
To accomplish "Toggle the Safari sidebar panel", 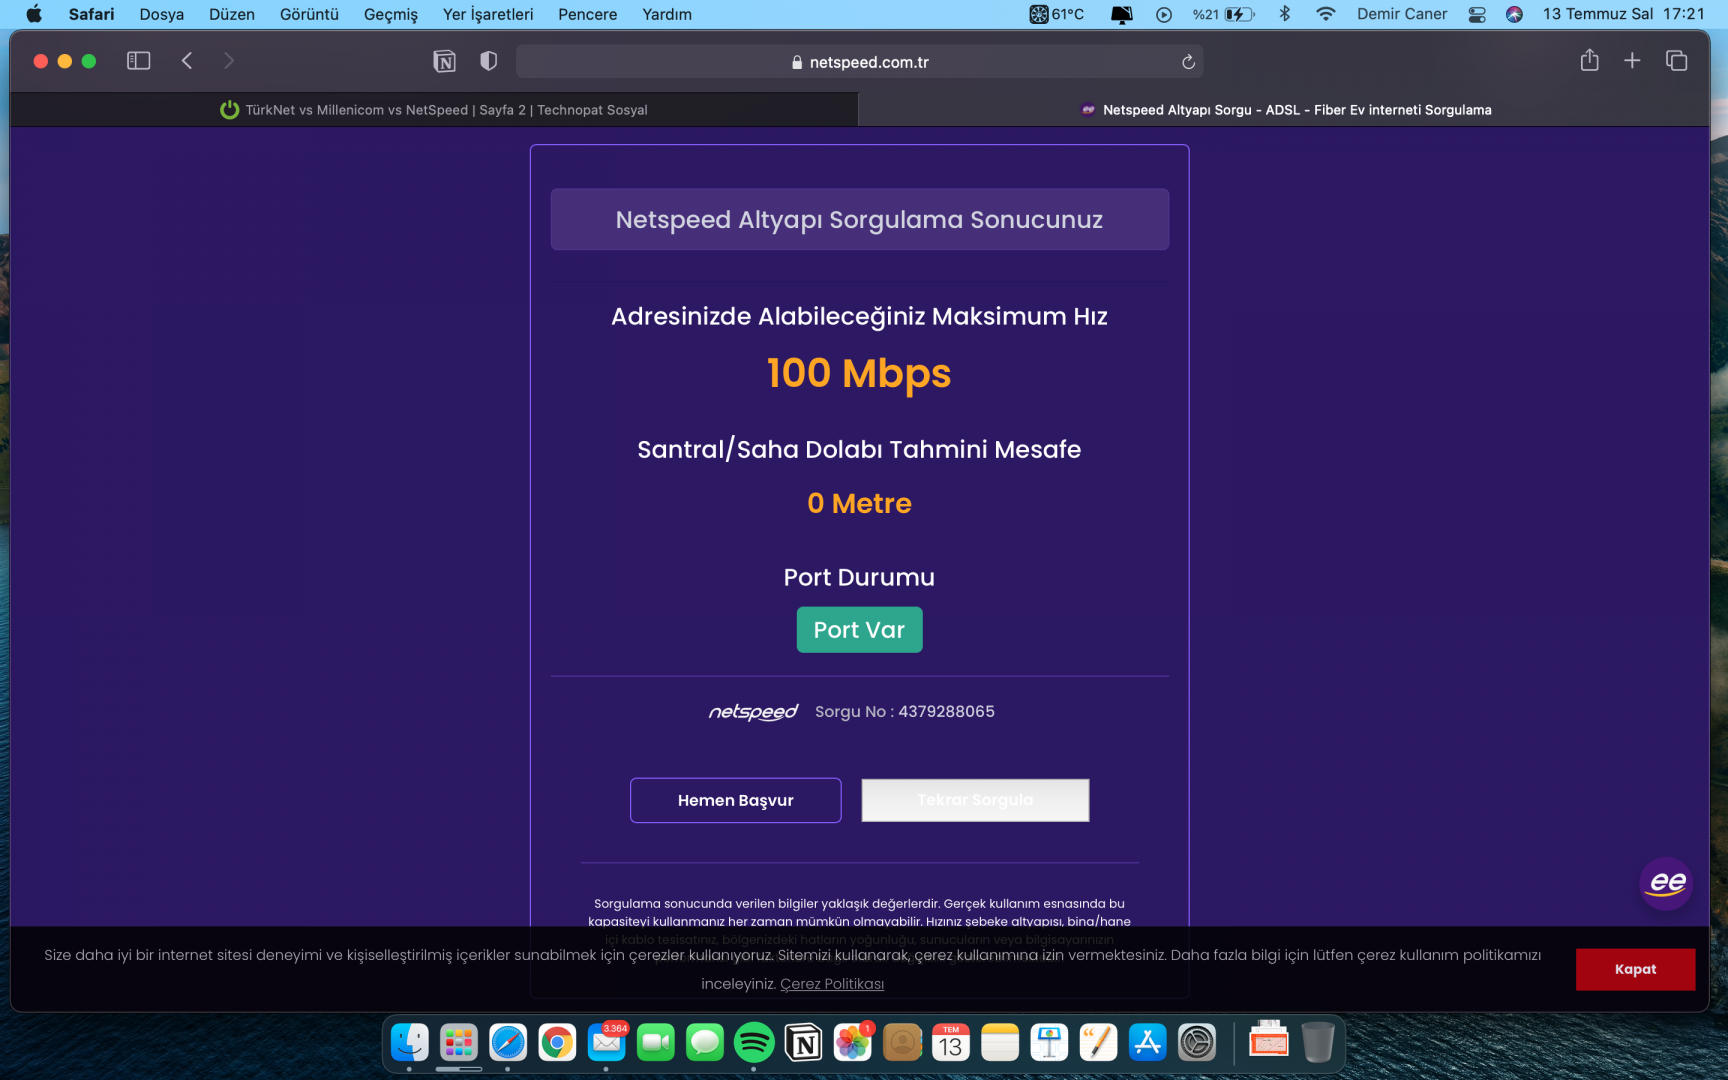I will pyautogui.click(x=138, y=61).
